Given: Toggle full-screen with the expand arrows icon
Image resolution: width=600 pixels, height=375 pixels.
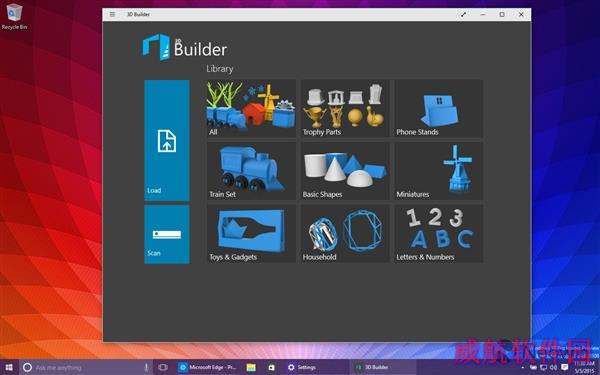Looking at the screenshot, I should click(x=463, y=15).
